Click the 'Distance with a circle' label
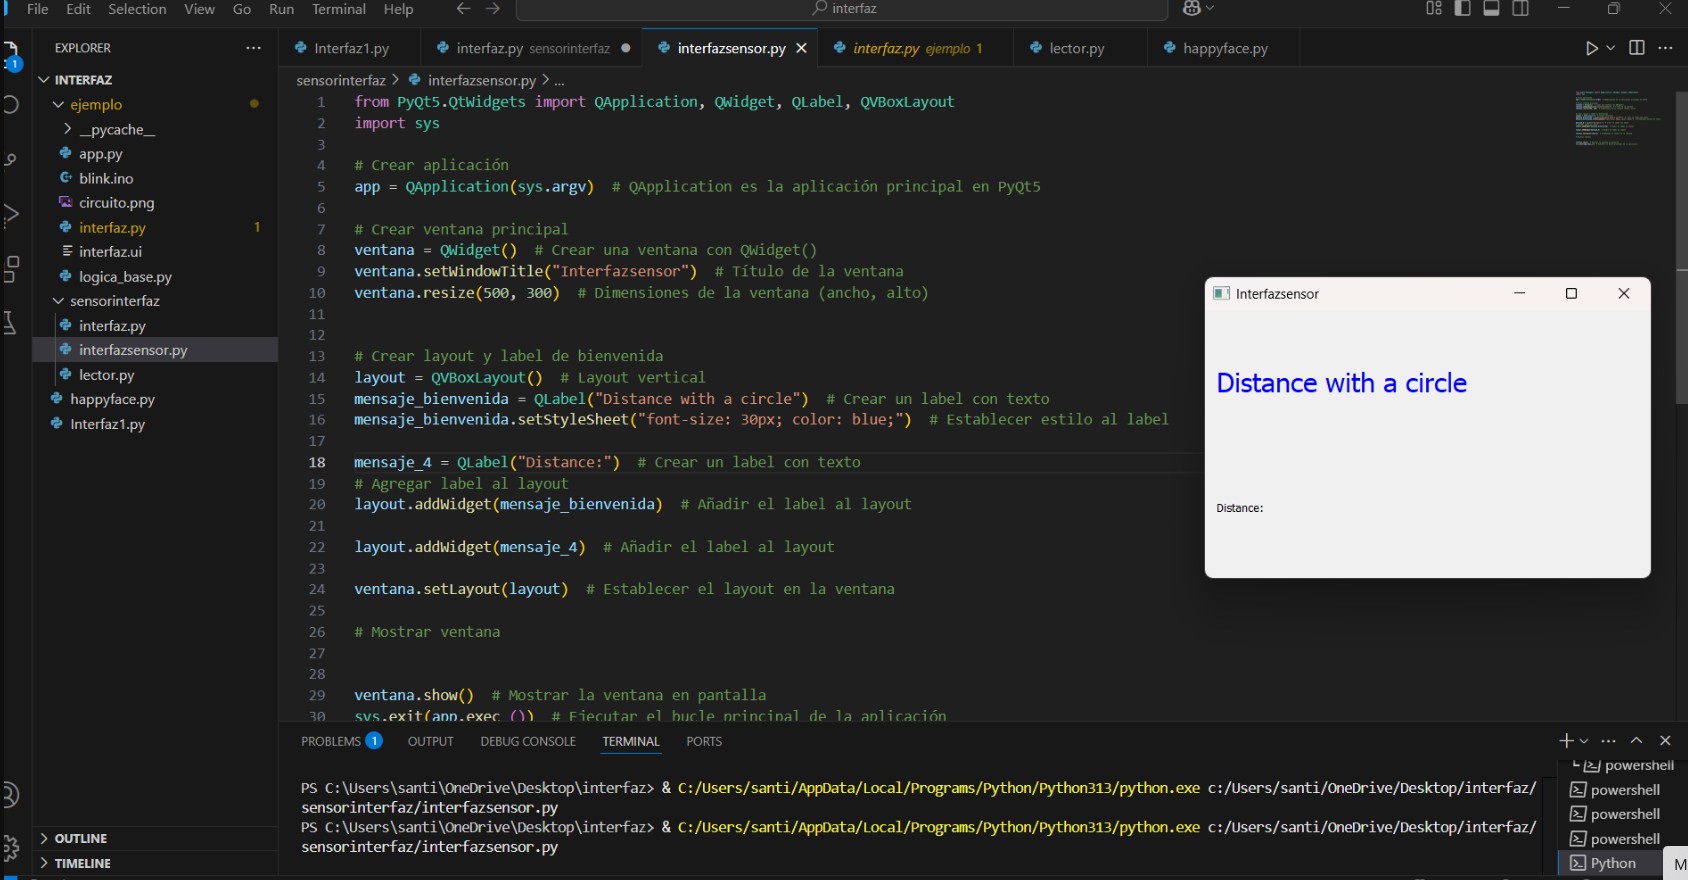The width and height of the screenshot is (1688, 880). (x=1341, y=383)
